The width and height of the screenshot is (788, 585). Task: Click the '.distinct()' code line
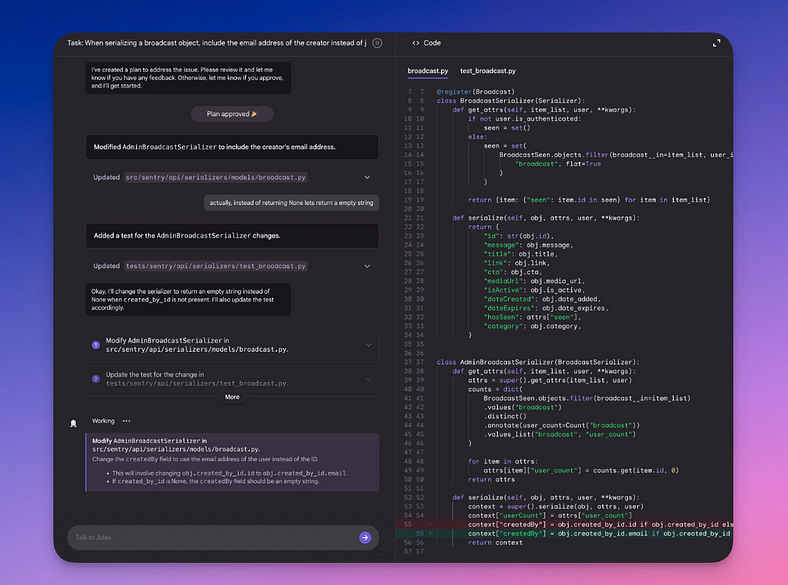tap(505, 417)
